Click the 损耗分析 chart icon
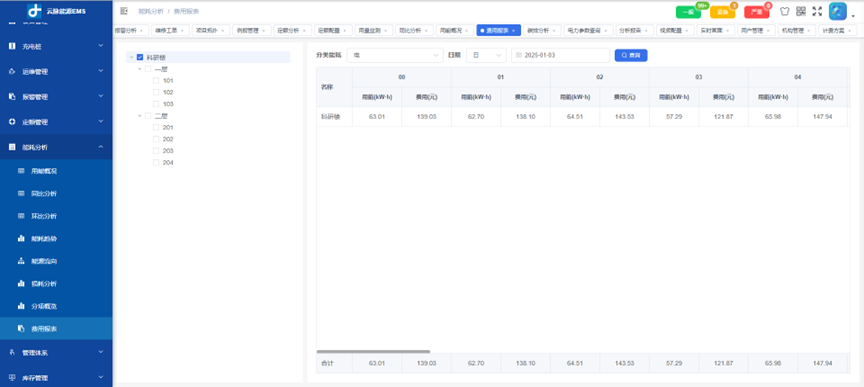 (x=21, y=284)
